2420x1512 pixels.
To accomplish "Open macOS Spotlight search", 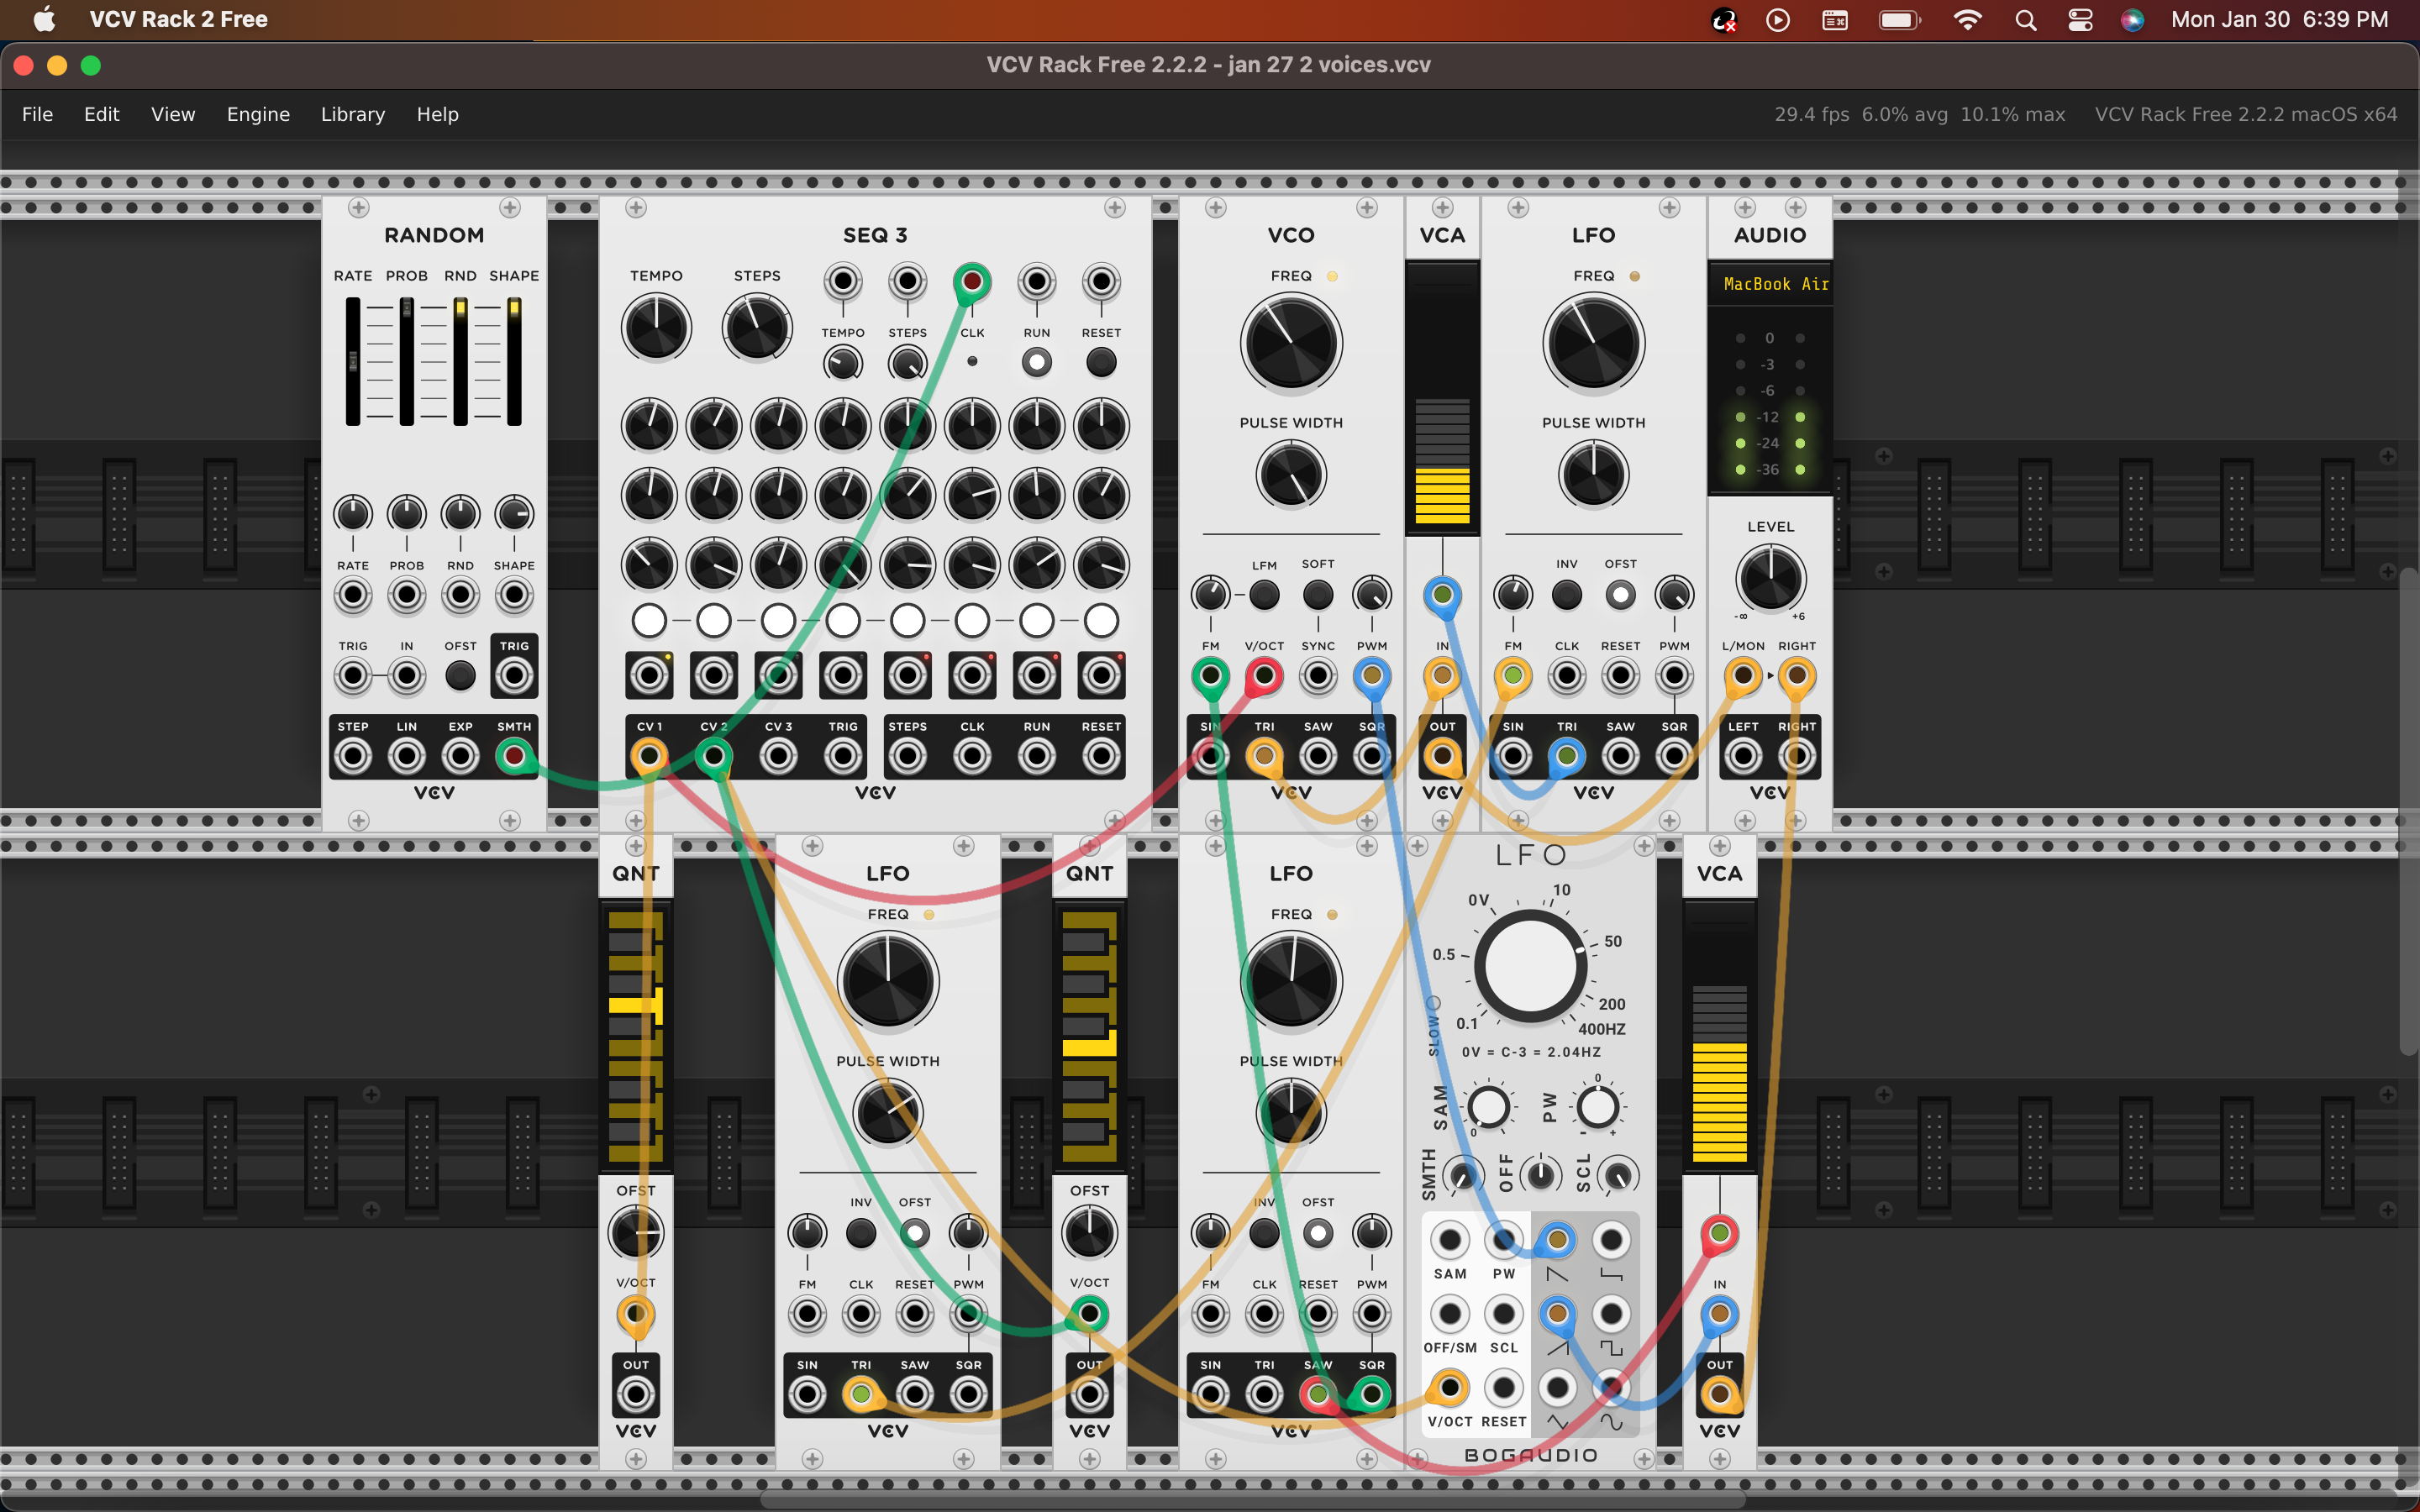I will point(2025,20).
